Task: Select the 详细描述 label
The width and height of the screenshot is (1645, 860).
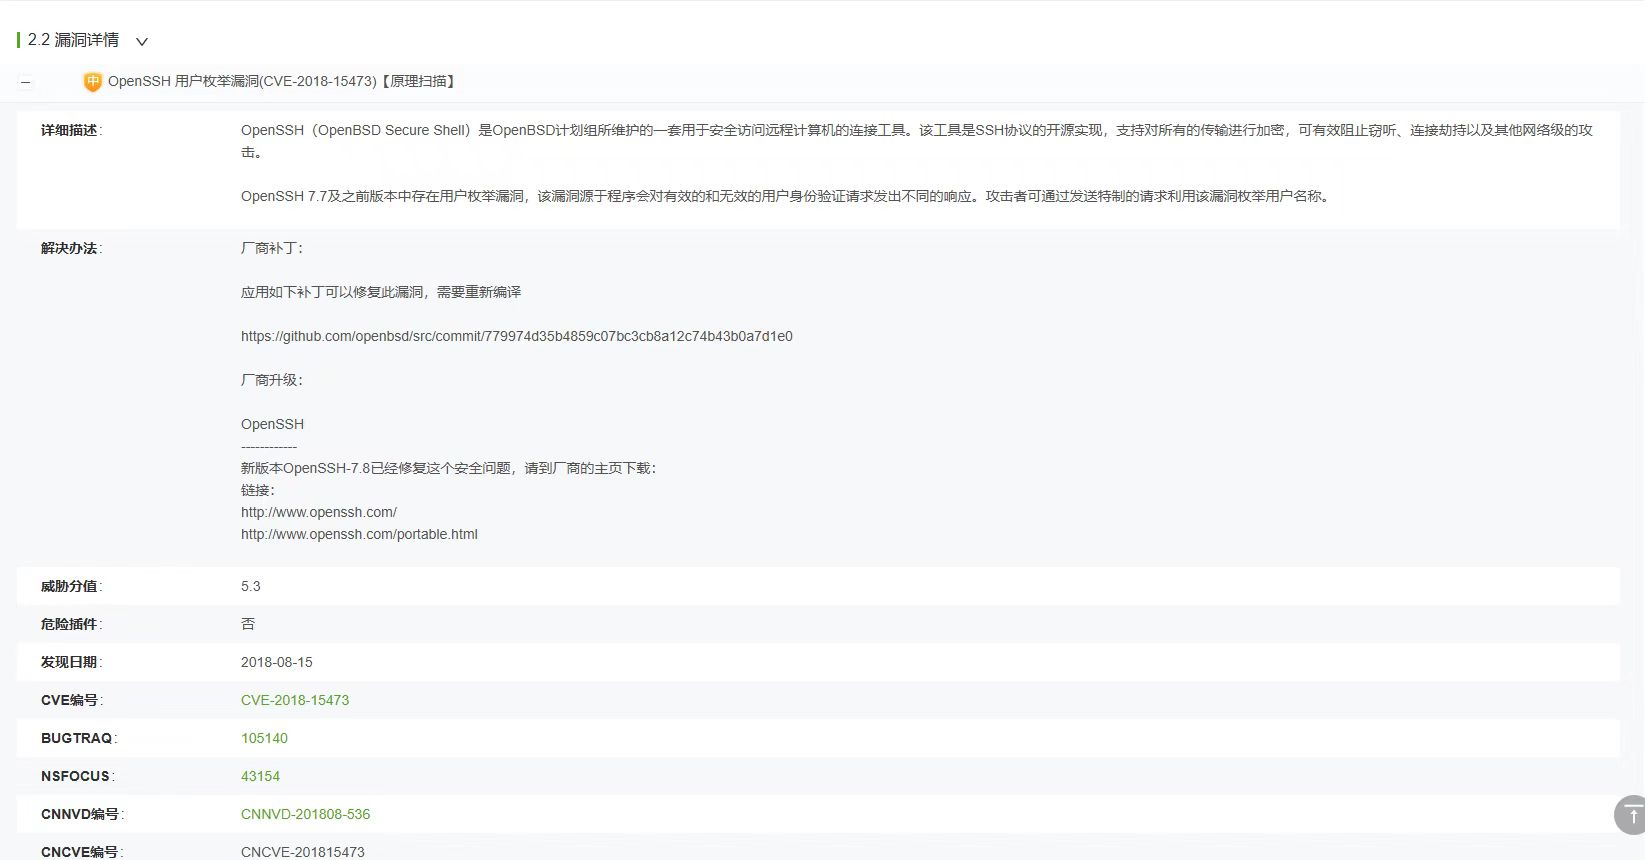Action: (x=71, y=130)
